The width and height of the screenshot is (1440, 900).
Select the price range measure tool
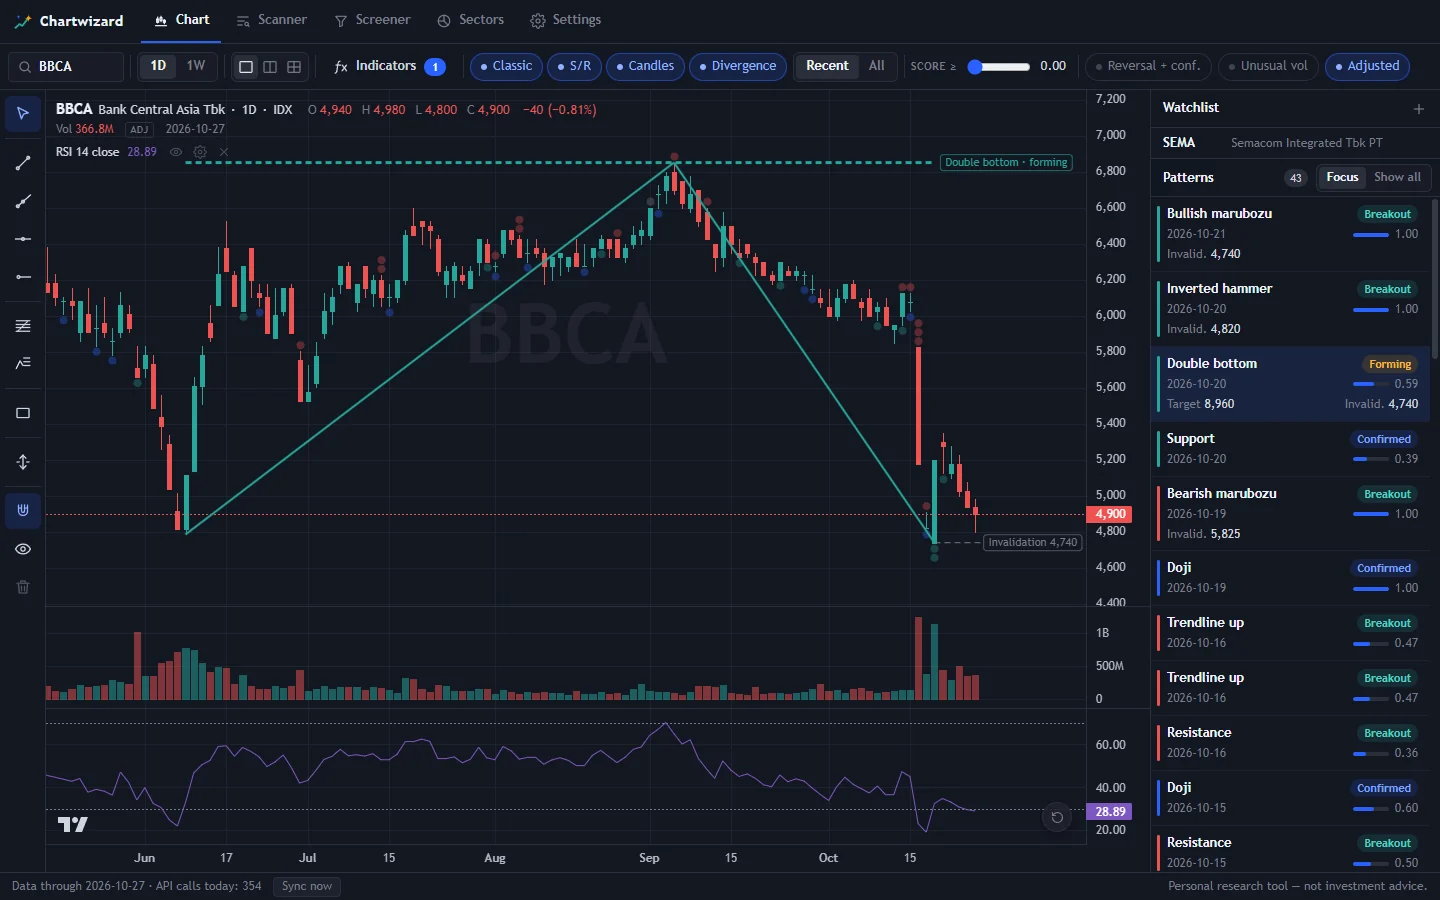point(23,462)
